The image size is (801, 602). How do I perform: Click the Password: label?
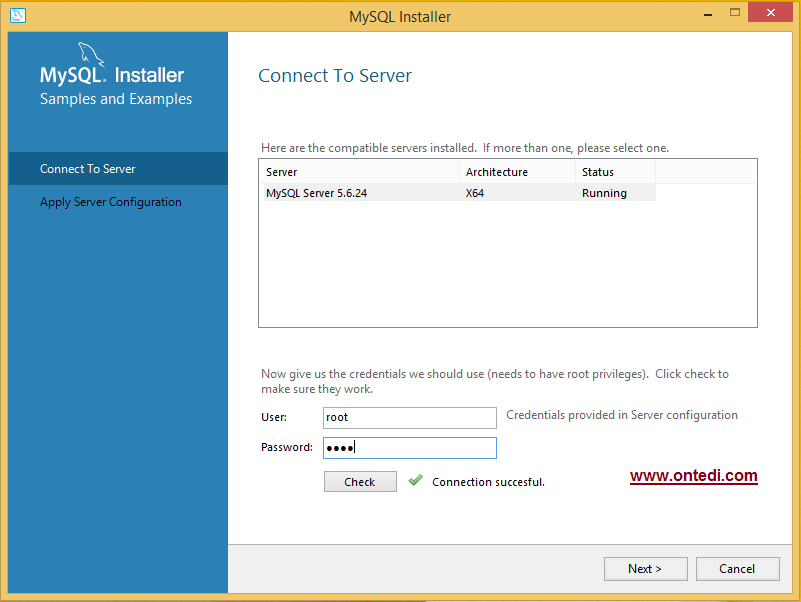point(287,447)
